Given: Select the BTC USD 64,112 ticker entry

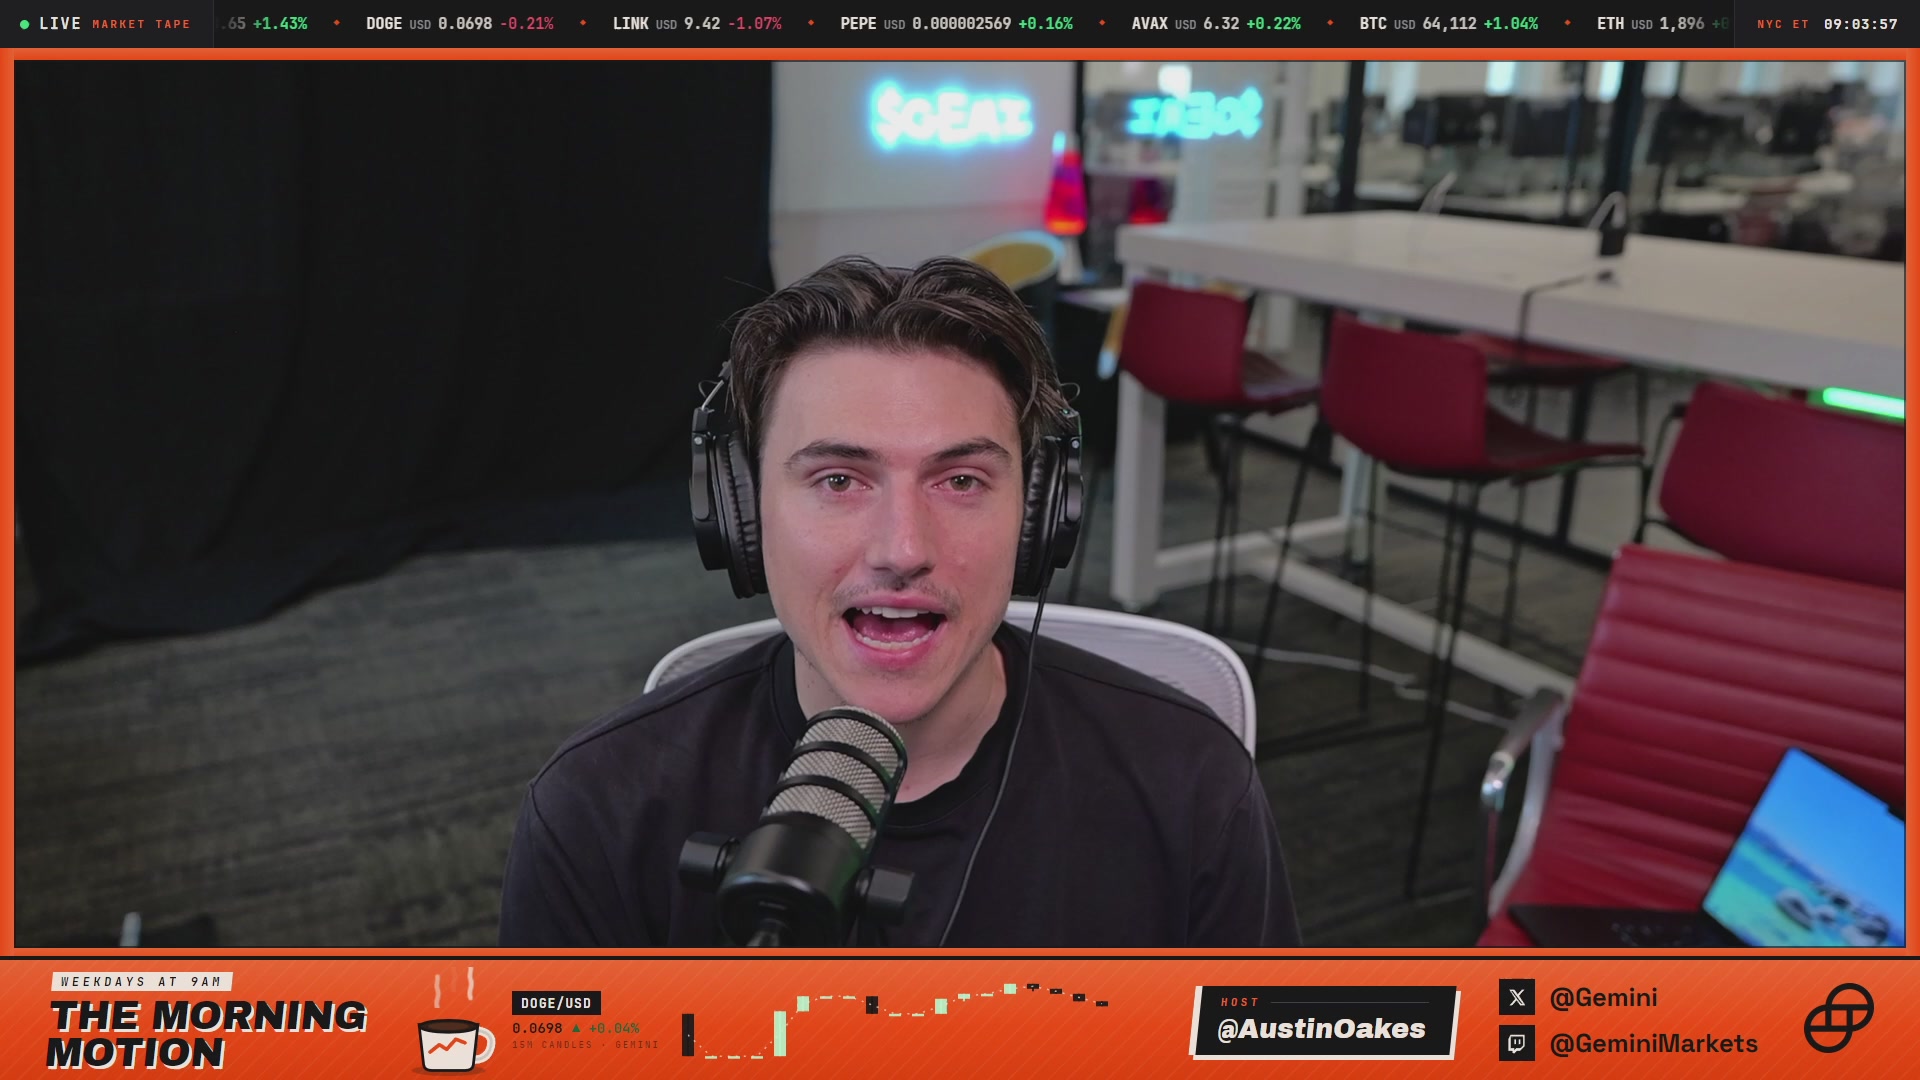Looking at the screenshot, I should tap(1448, 23).
